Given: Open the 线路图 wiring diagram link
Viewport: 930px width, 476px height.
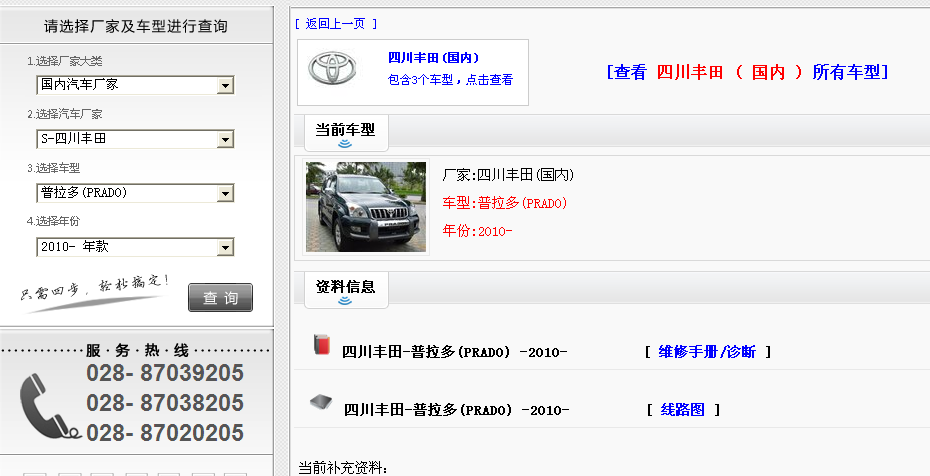Looking at the screenshot, I should pyautogui.click(x=682, y=410).
